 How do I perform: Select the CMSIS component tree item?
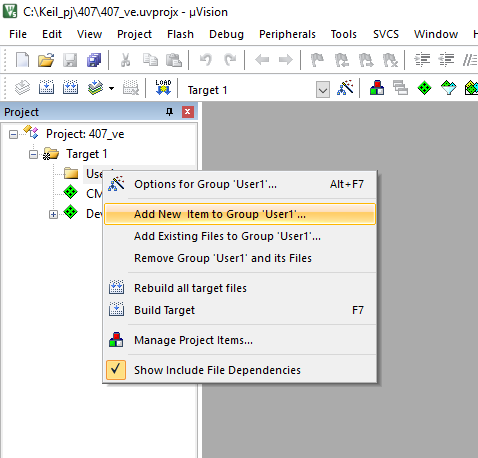click(x=93, y=193)
